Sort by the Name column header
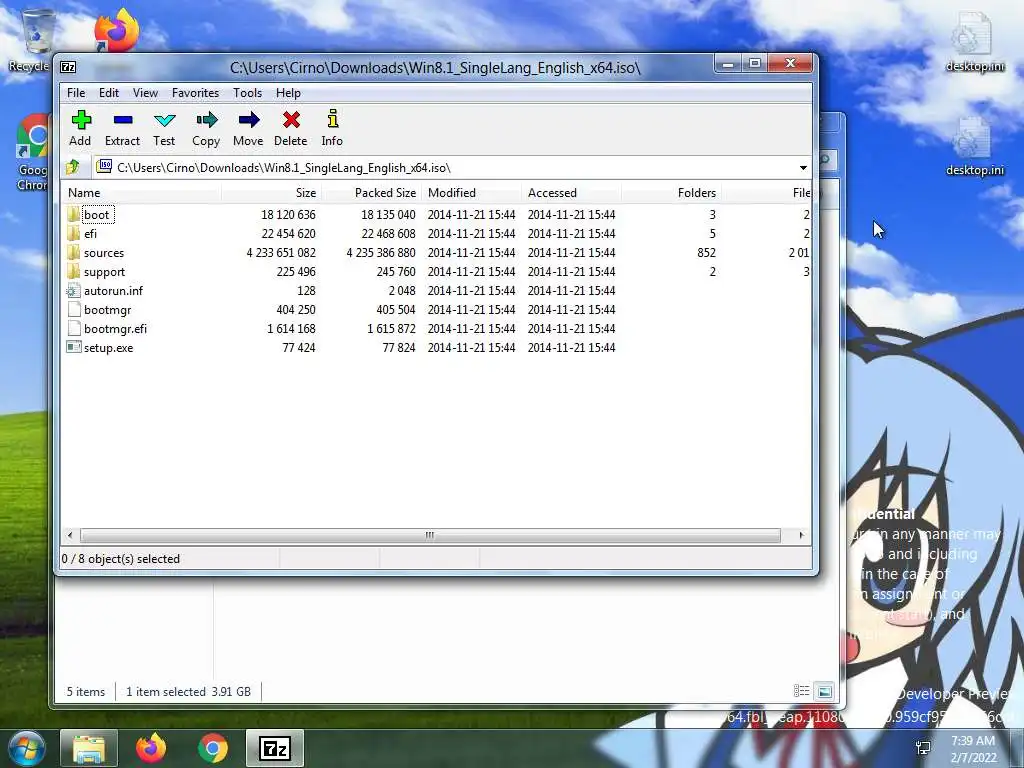The height and width of the screenshot is (768, 1024). (142, 193)
